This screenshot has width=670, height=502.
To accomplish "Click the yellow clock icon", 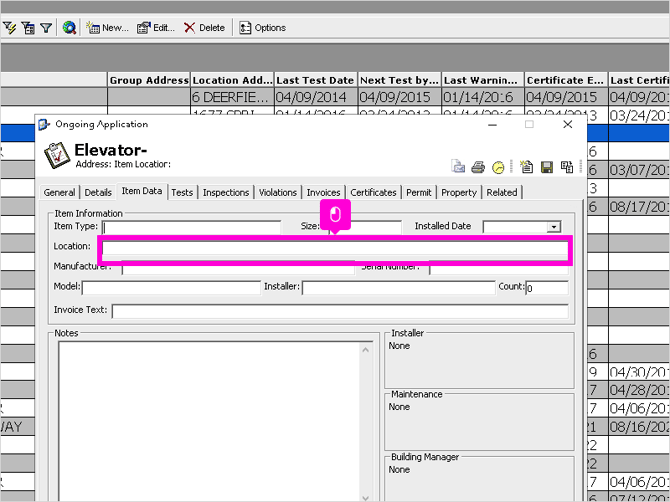I will coord(498,167).
